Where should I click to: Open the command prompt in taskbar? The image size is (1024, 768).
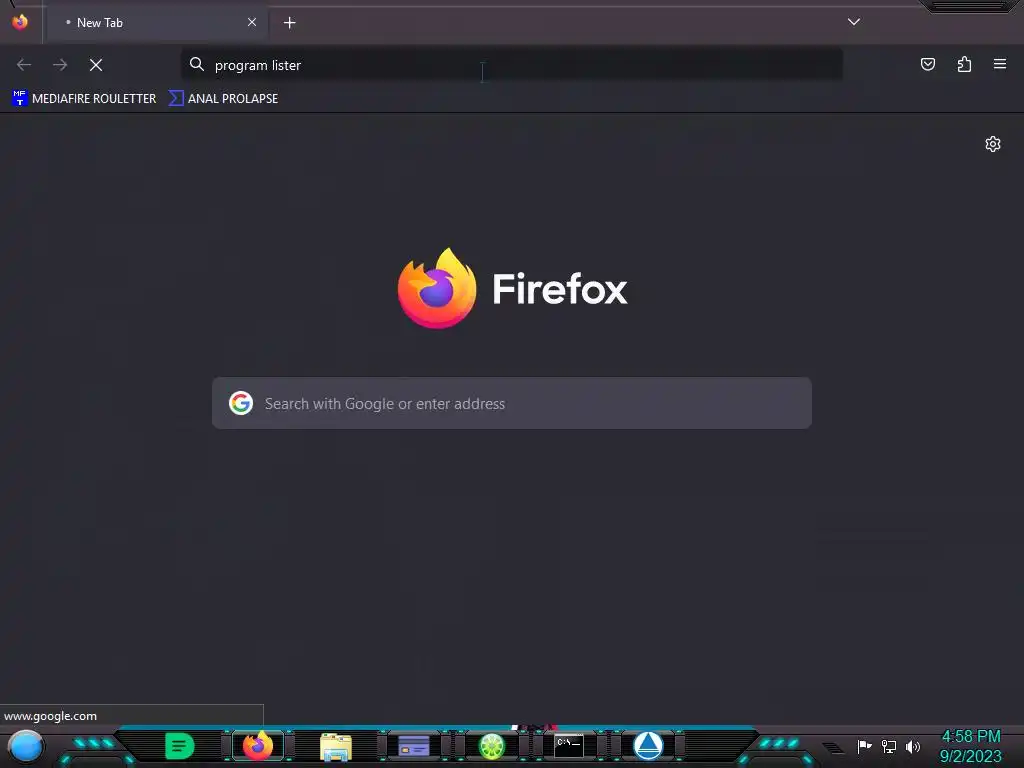(569, 746)
